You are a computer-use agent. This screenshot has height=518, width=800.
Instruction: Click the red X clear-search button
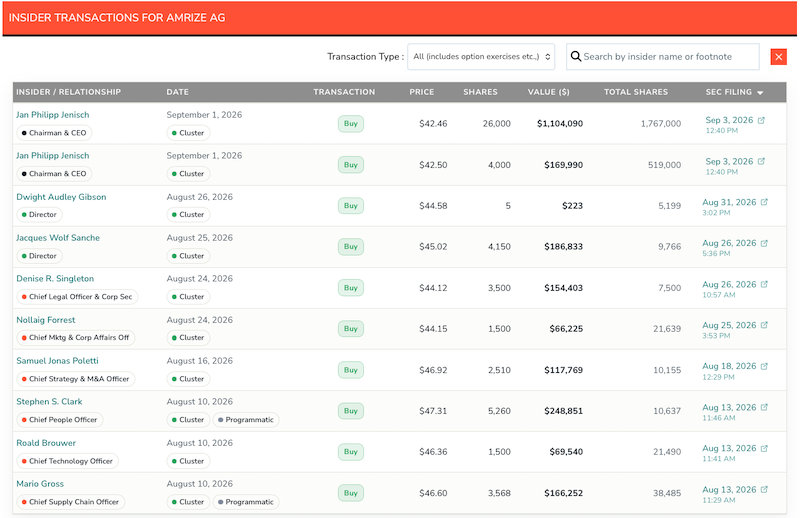tap(779, 57)
